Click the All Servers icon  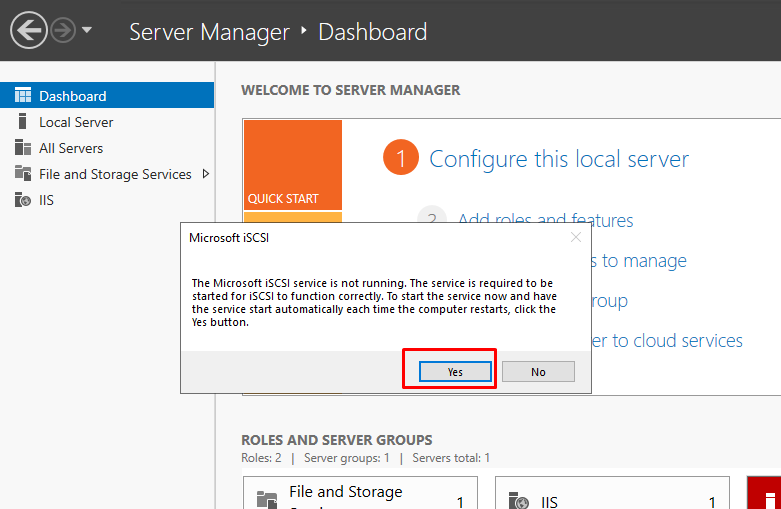pyautogui.click(x=23, y=147)
